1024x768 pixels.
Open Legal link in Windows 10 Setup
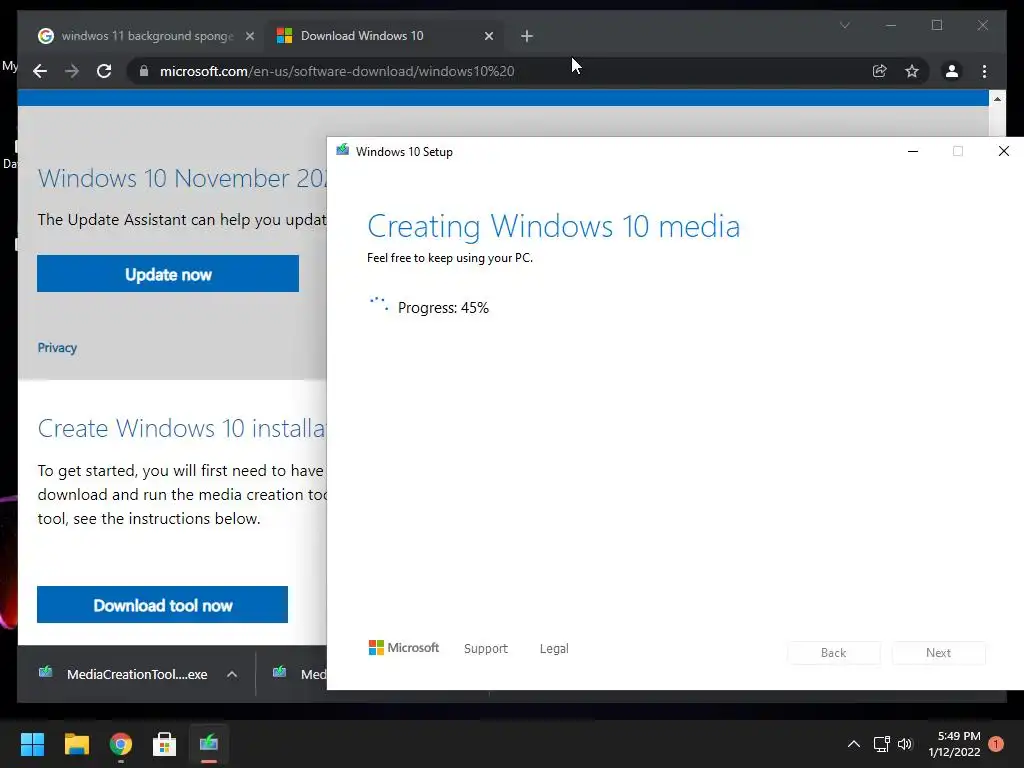[x=554, y=648]
